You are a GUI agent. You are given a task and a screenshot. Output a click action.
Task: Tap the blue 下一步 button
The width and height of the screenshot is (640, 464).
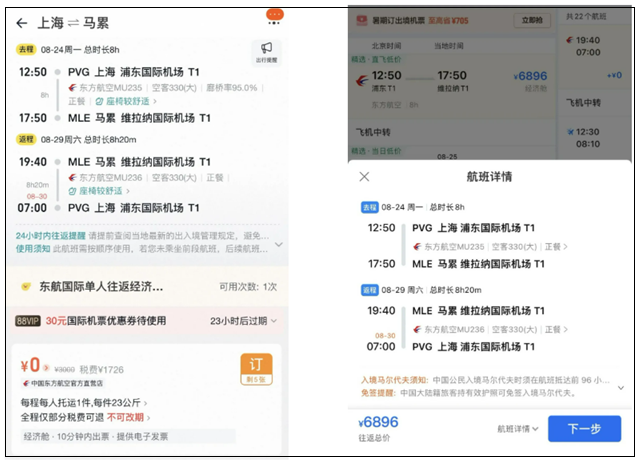tap(584, 428)
